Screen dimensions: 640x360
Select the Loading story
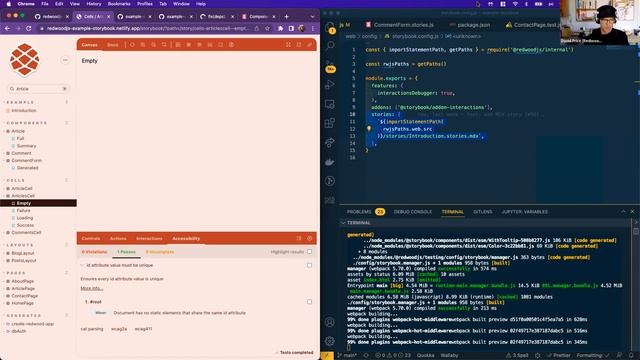pos(25,218)
